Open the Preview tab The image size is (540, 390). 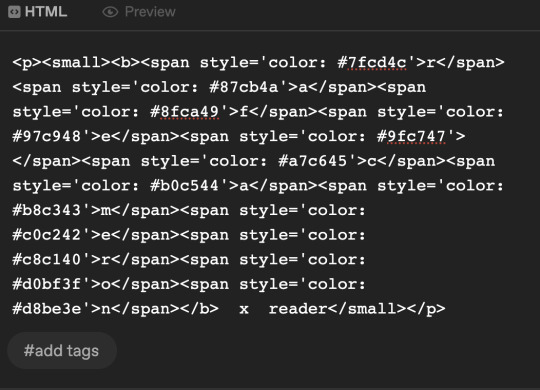(x=139, y=12)
